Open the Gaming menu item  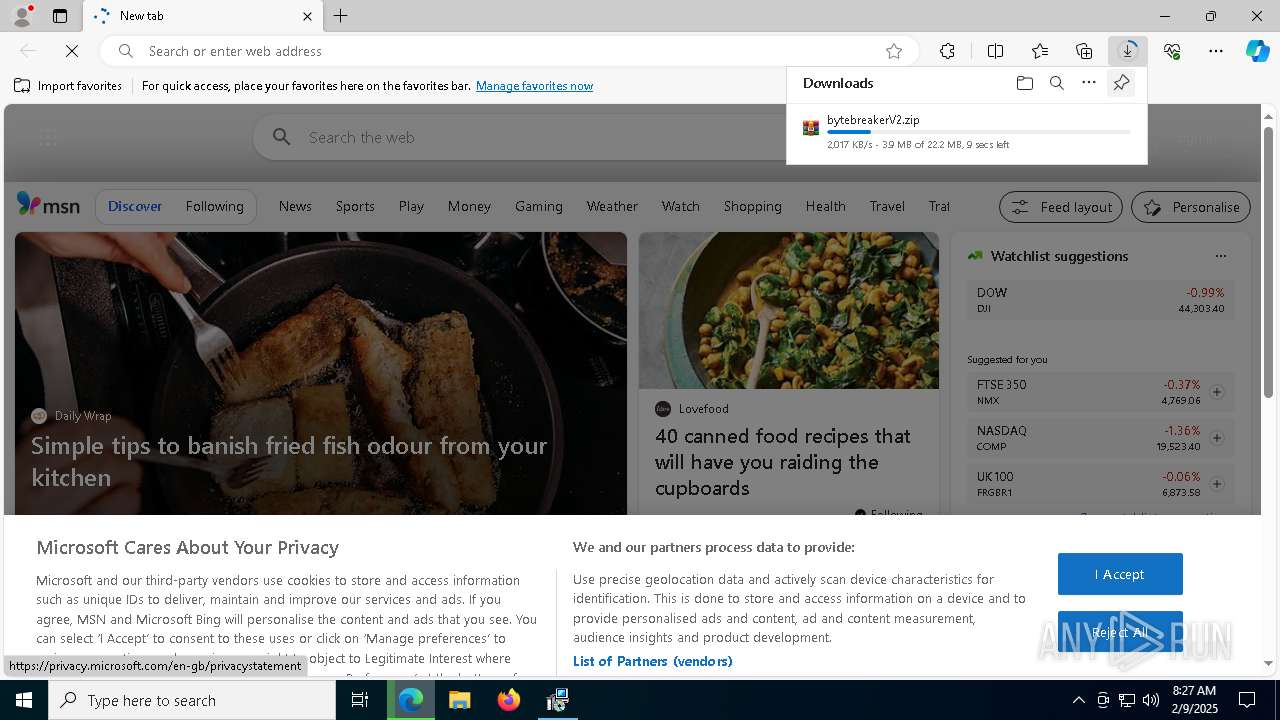click(x=539, y=206)
